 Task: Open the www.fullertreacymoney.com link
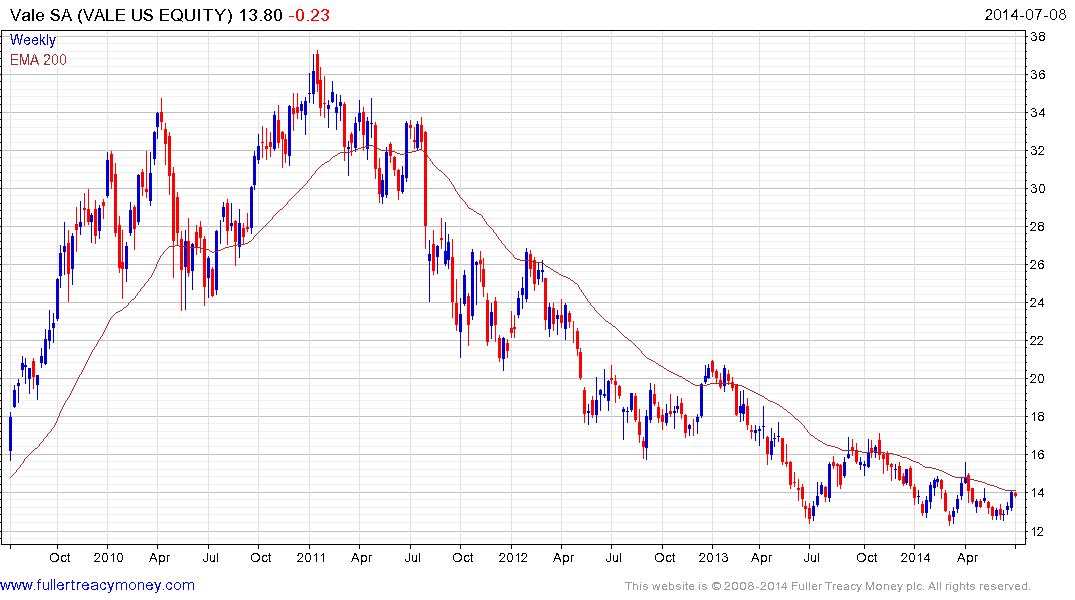coord(97,585)
